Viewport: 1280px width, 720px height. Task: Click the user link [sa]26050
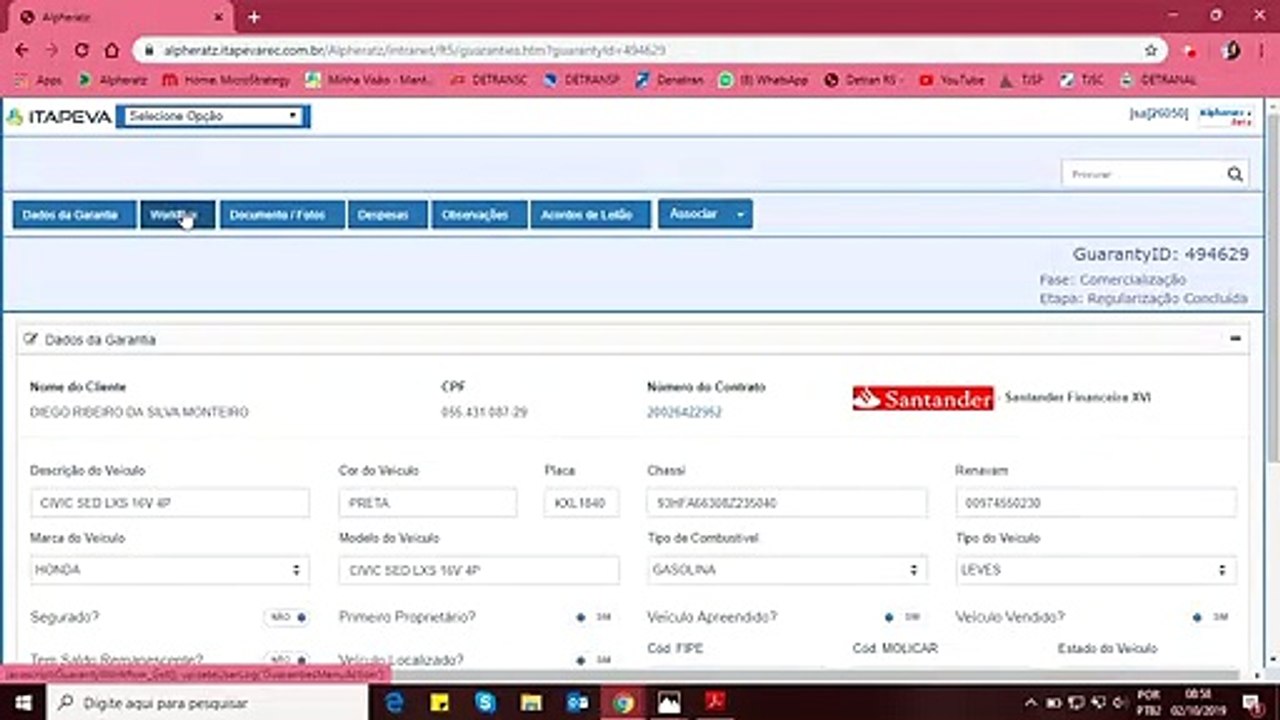[1159, 114]
